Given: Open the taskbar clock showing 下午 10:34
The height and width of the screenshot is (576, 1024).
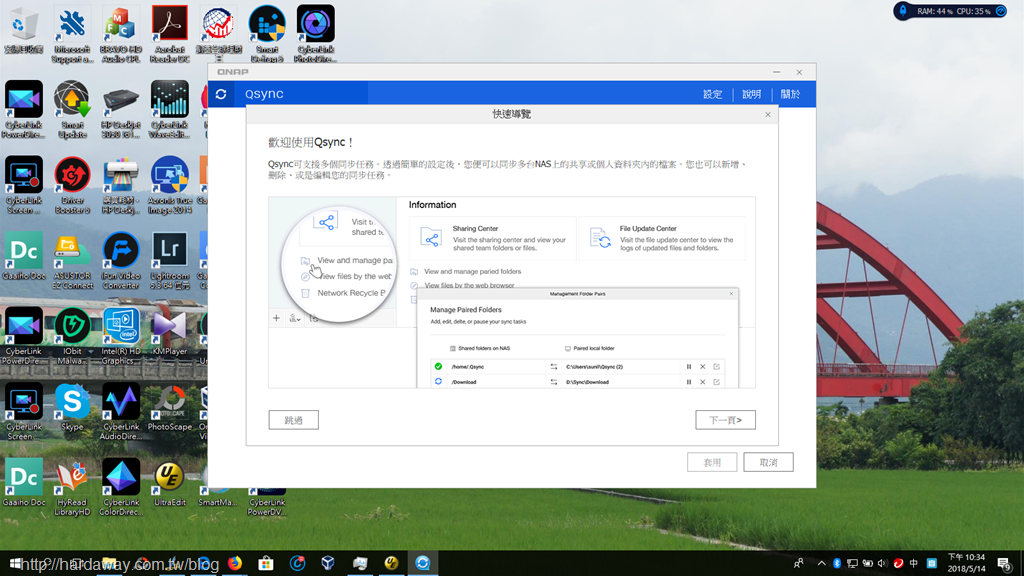Looking at the screenshot, I should 967,563.
